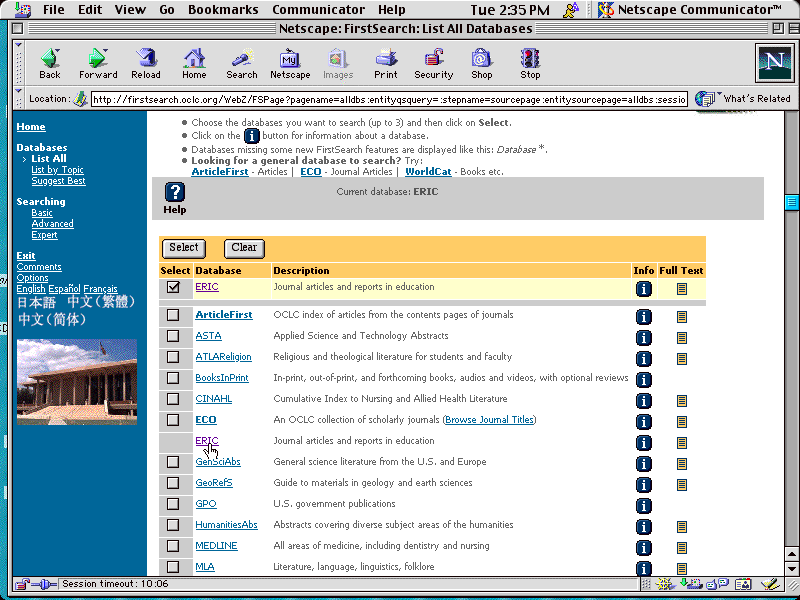This screenshot has height=600, width=800.
Task: Open the List by Topic link
Action: click(x=57, y=170)
